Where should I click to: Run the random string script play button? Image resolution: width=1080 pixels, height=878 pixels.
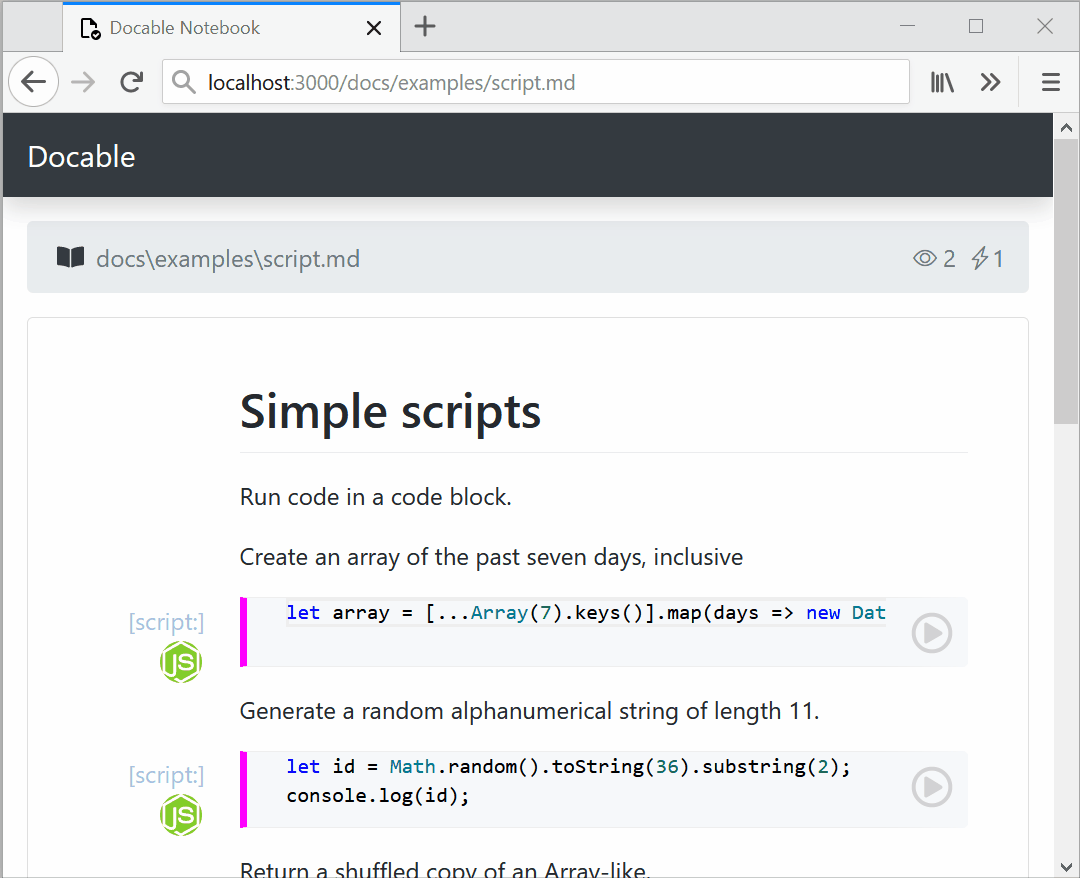pyautogui.click(x=931, y=787)
